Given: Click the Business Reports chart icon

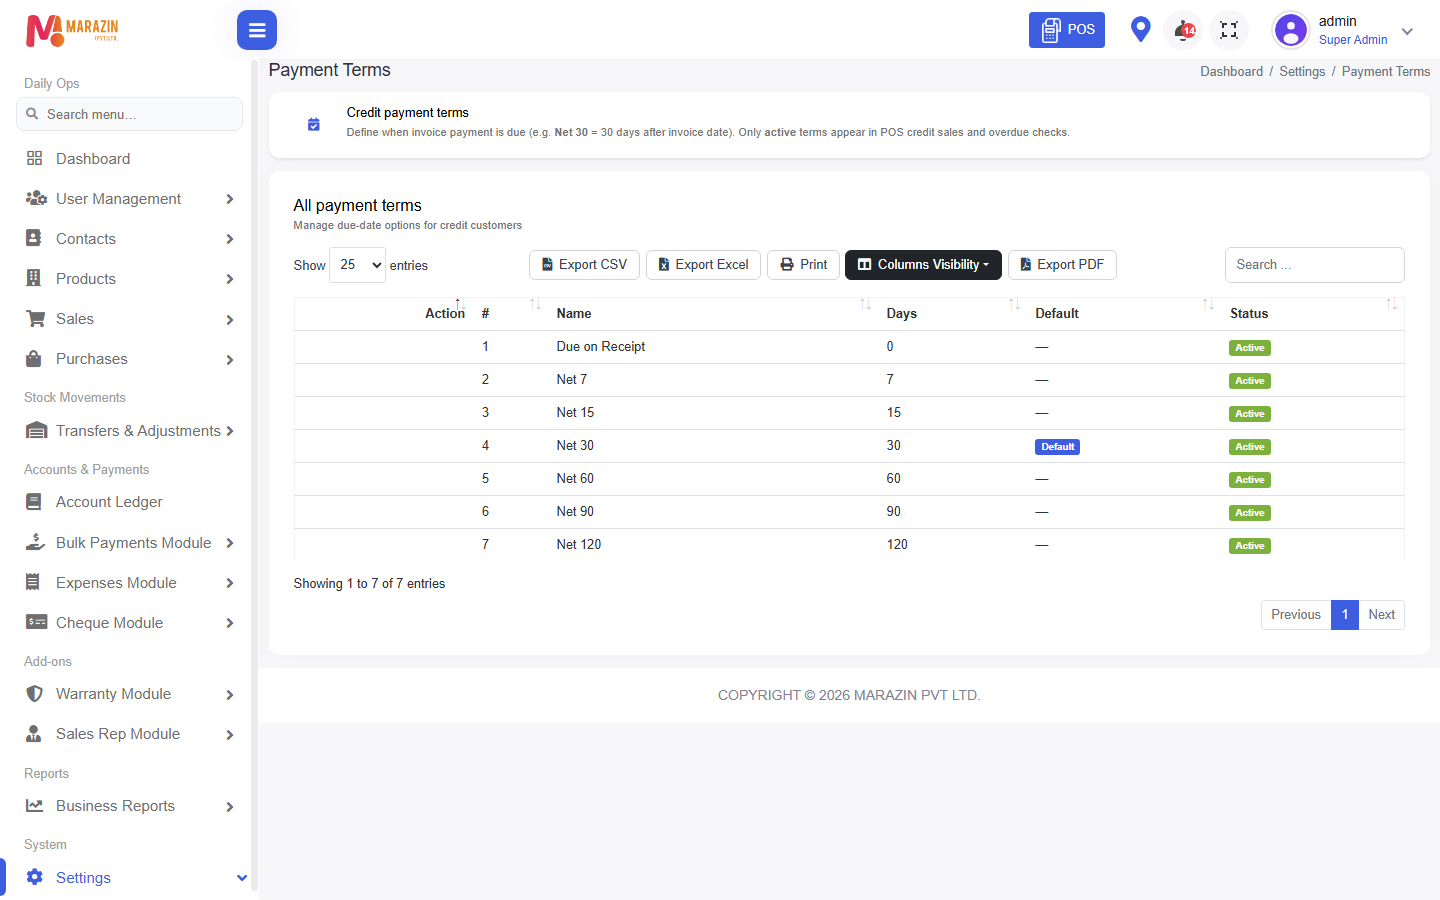Looking at the screenshot, I should coord(35,806).
